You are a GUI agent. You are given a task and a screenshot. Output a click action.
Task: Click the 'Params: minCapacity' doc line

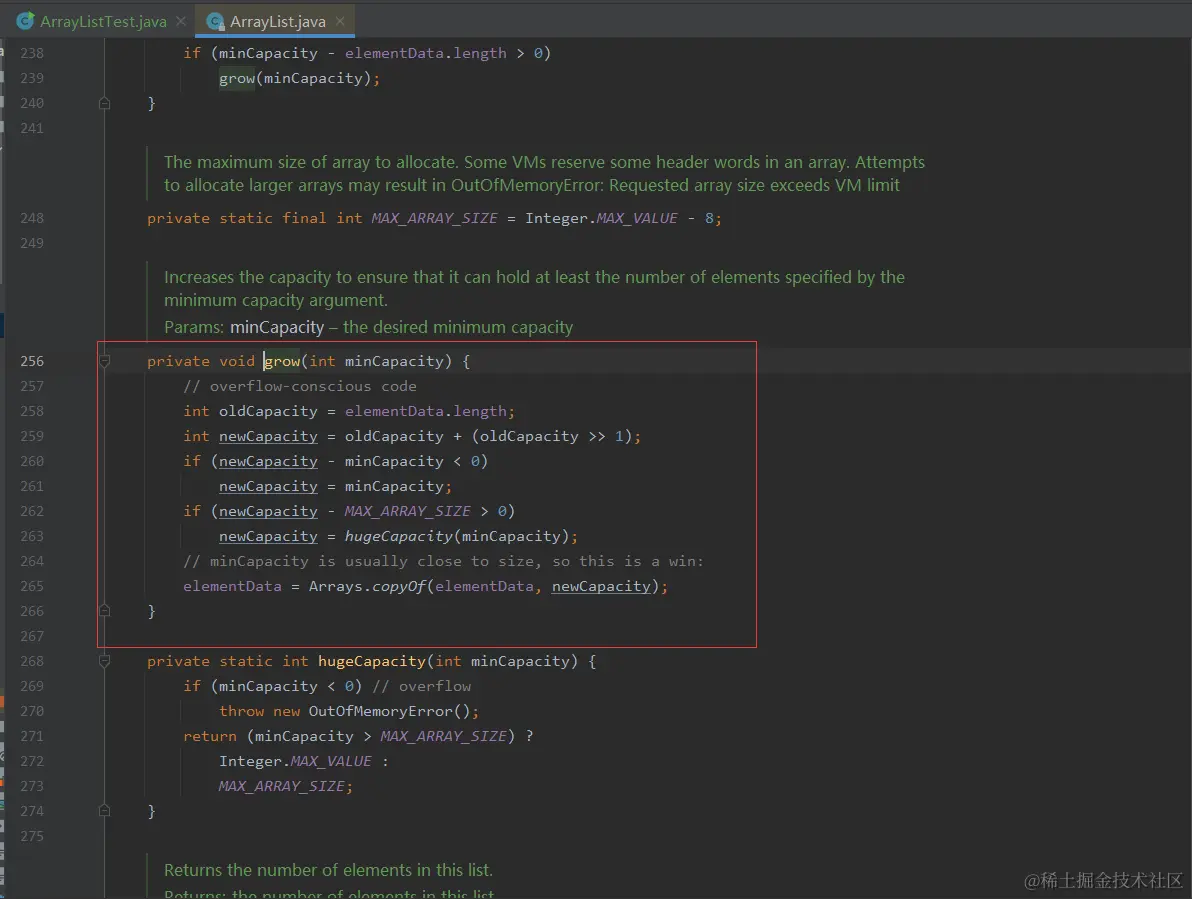(x=369, y=327)
